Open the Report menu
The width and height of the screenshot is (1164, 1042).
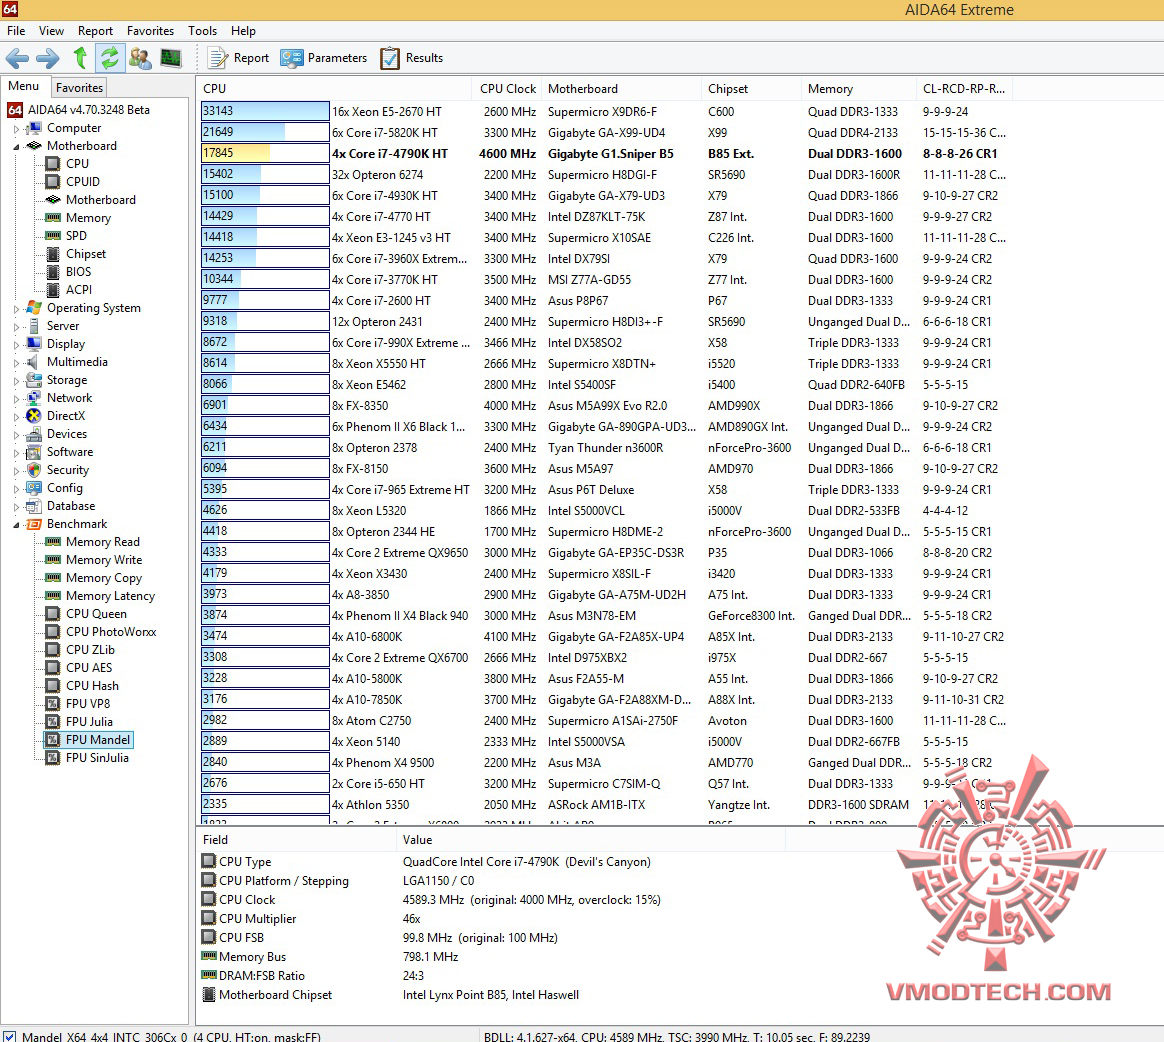(95, 30)
